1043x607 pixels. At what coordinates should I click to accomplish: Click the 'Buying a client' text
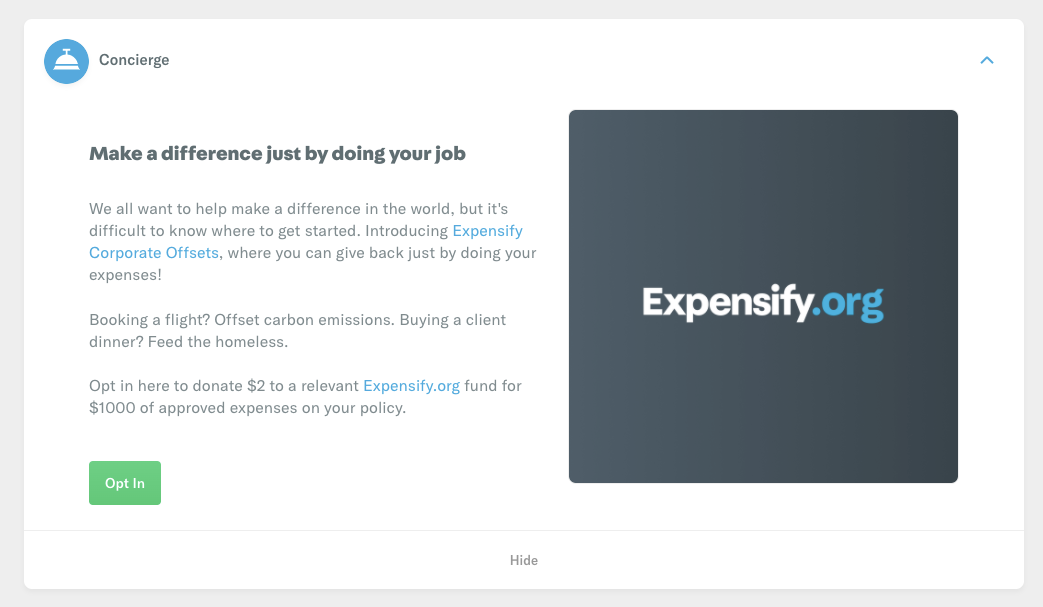click(x=453, y=320)
